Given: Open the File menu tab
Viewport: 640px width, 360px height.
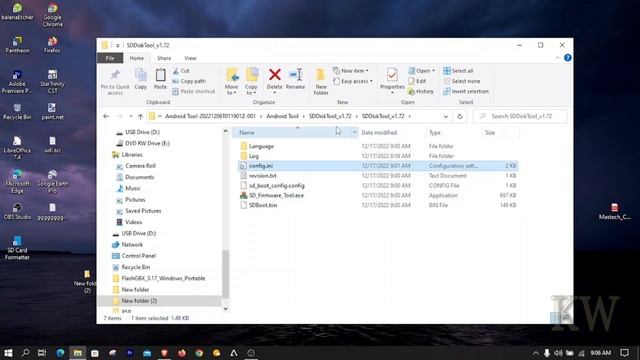Looking at the screenshot, I should pos(110,58).
